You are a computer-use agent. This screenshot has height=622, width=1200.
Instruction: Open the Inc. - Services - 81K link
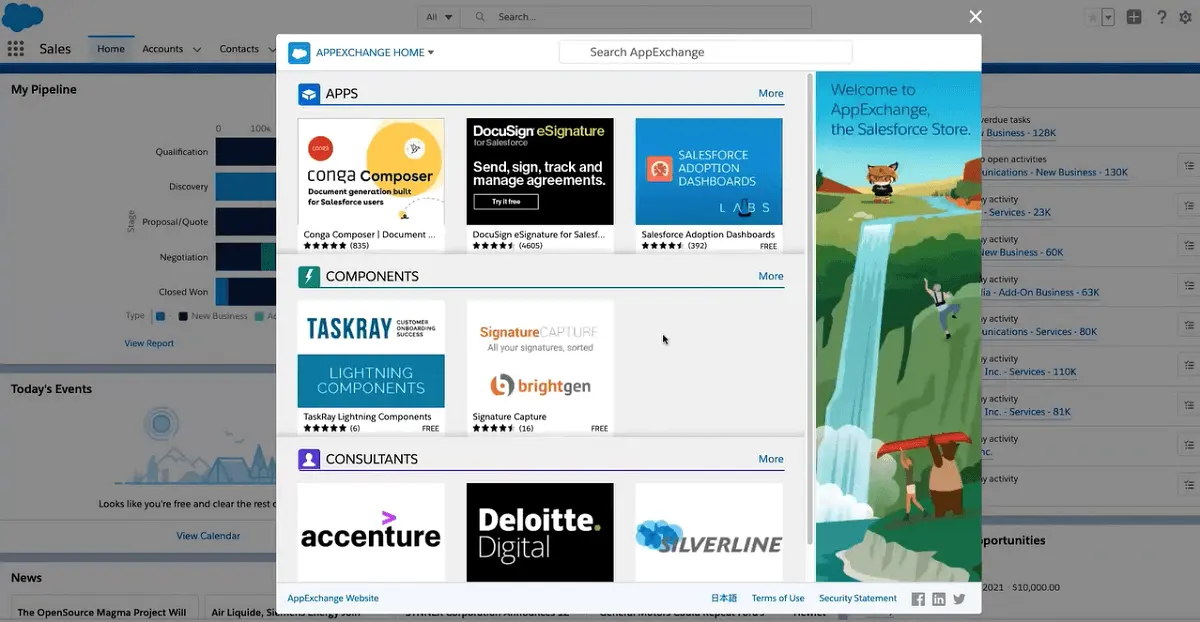click(x=1027, y=412)
